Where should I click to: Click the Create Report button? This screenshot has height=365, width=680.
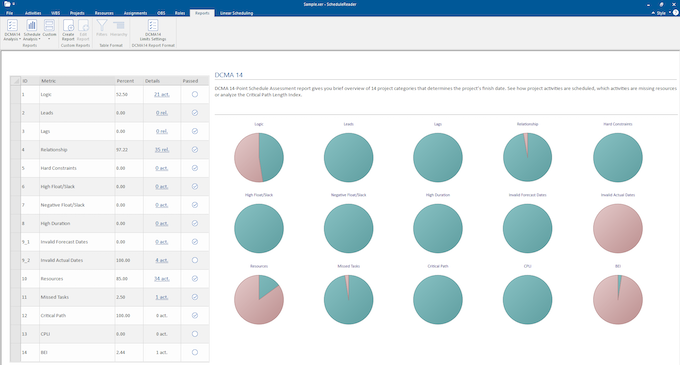[x=68, y=30]
